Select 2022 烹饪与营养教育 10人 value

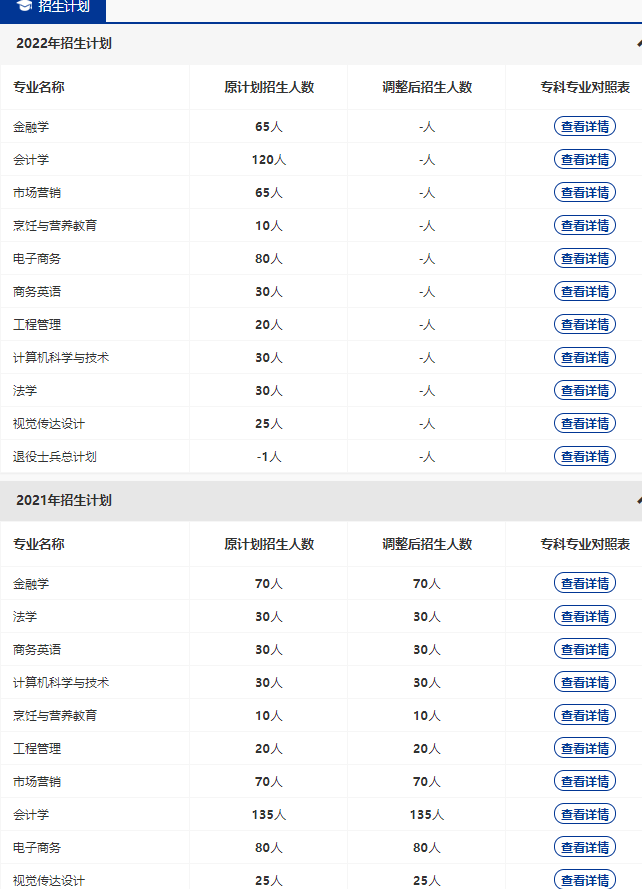tap(269, 226)
